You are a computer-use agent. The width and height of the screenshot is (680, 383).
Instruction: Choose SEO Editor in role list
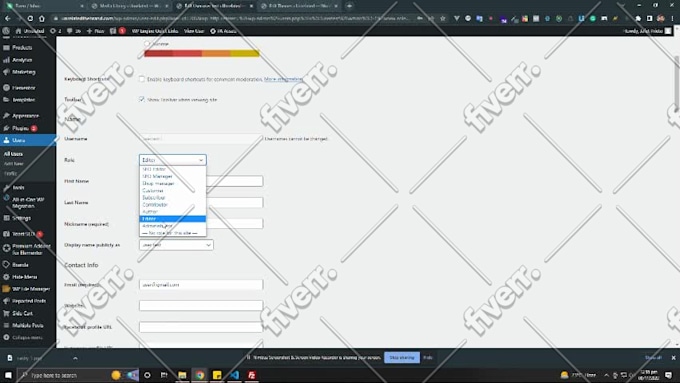(x=173, y=169)
